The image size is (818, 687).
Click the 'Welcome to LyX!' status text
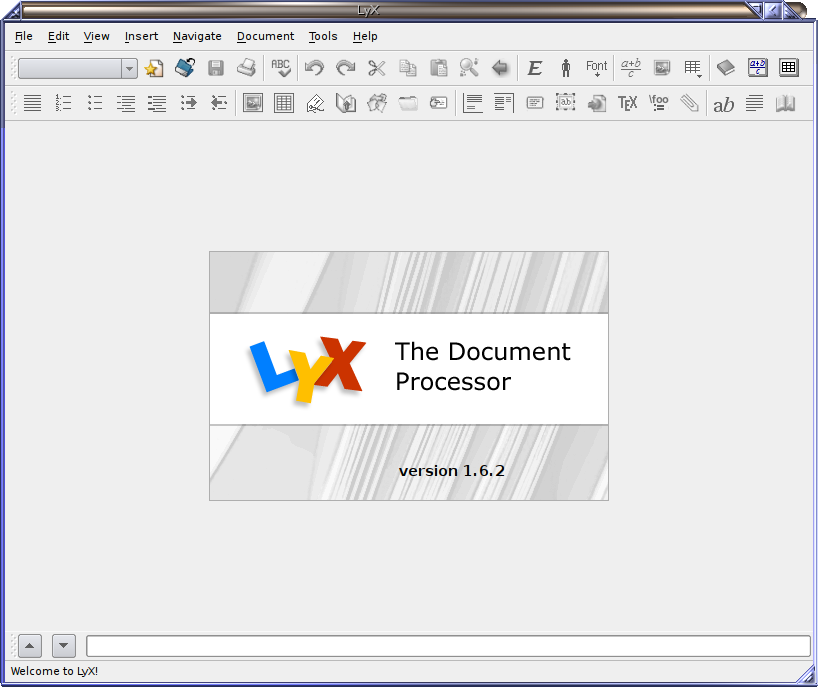point(54,671)
